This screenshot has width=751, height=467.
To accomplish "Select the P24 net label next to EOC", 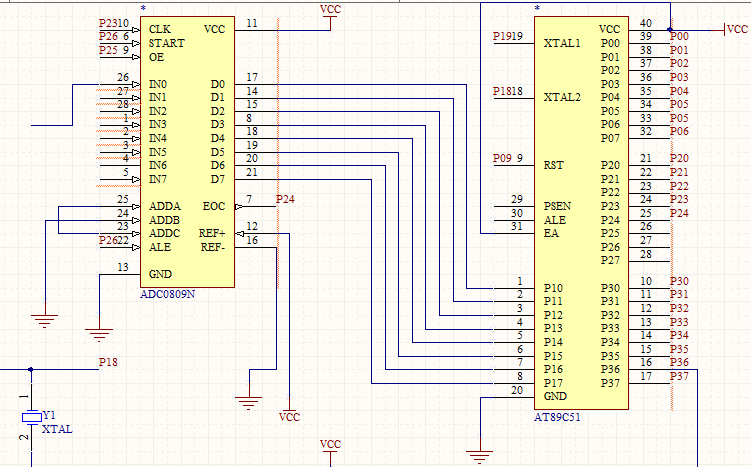I will point(285,199).
